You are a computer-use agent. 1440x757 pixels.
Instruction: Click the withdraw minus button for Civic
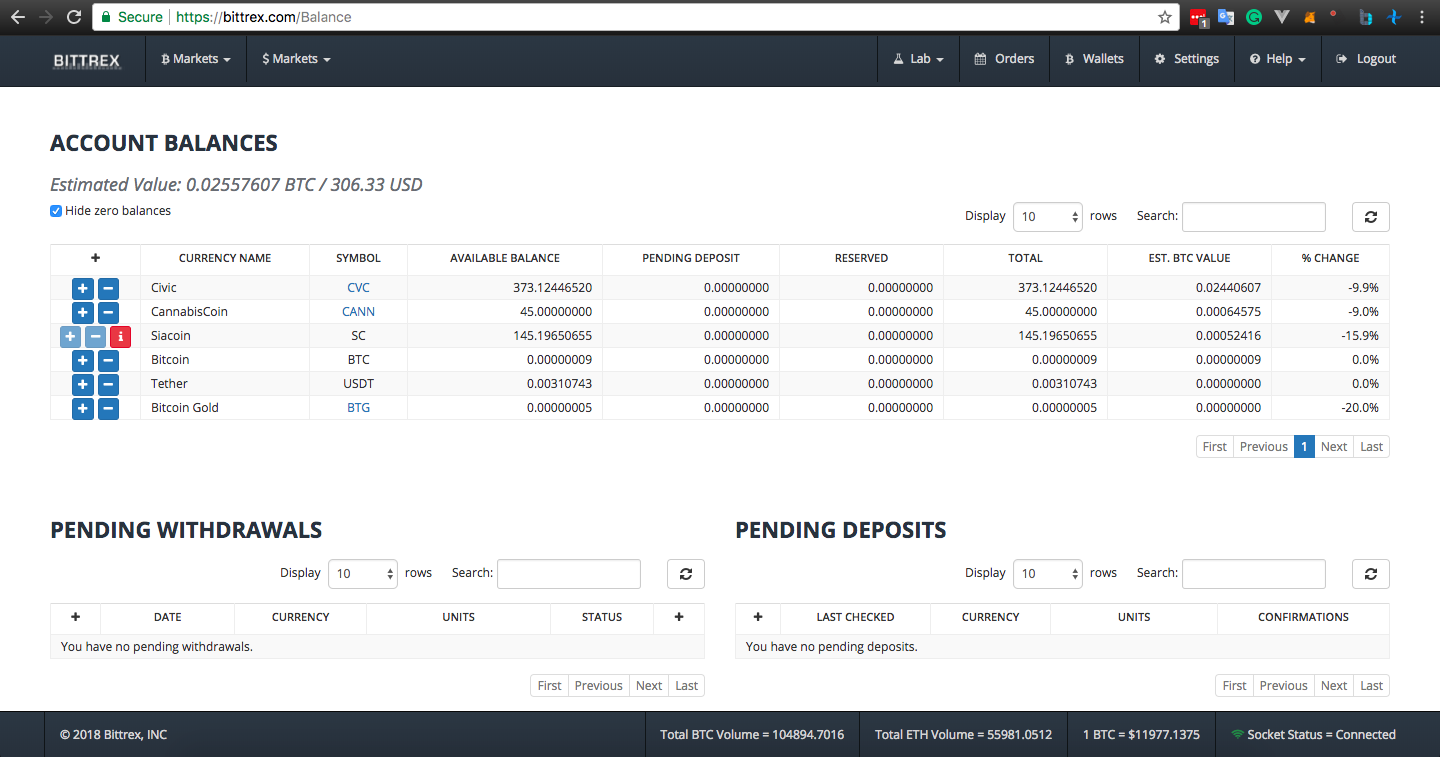108,288
